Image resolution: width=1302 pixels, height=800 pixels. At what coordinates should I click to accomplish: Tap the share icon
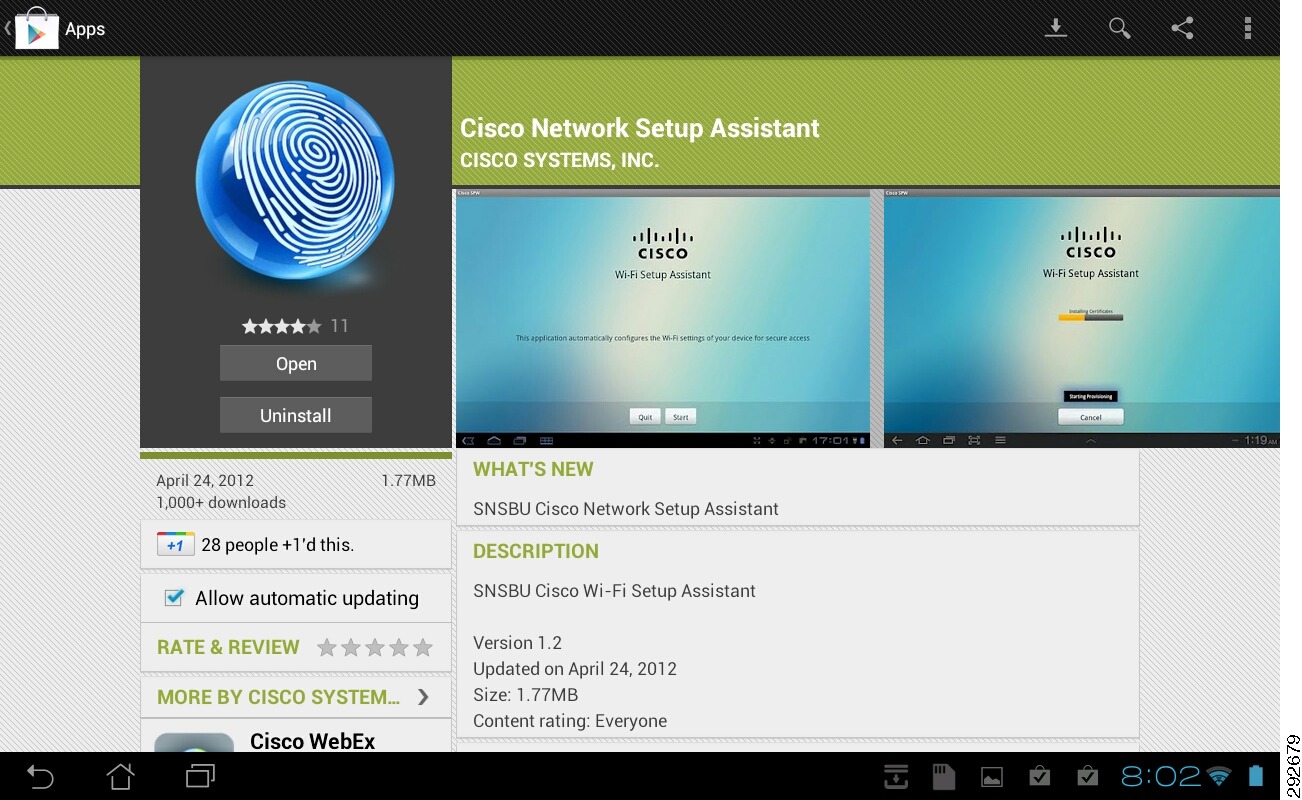pos(1183,28)
